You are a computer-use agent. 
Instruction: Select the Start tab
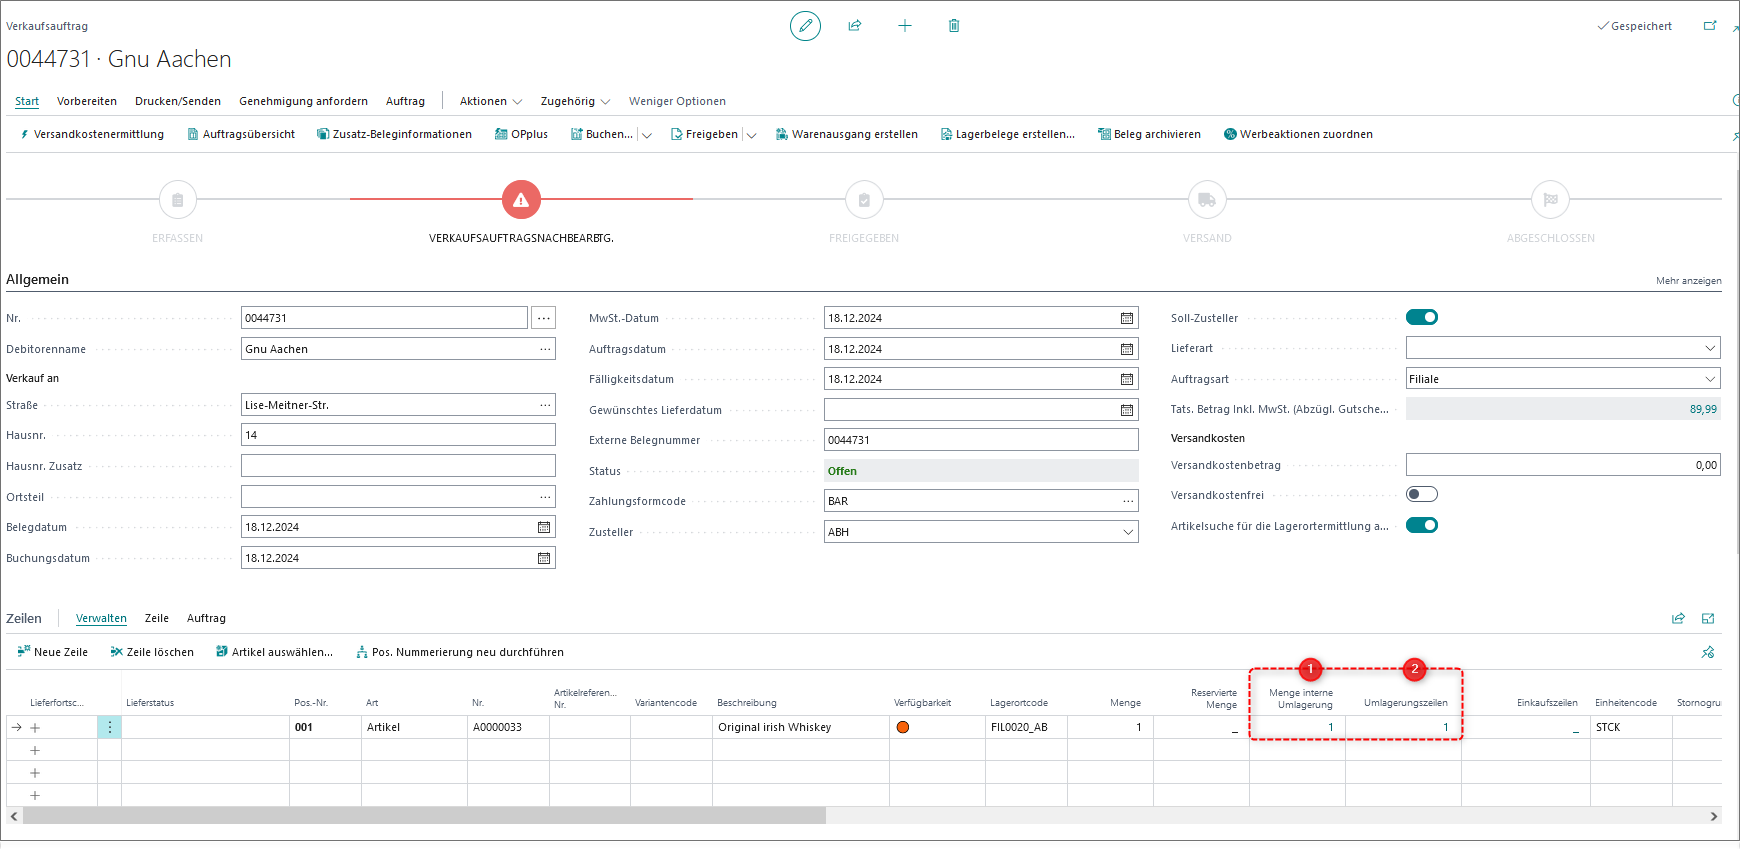[x=27, y=101]
